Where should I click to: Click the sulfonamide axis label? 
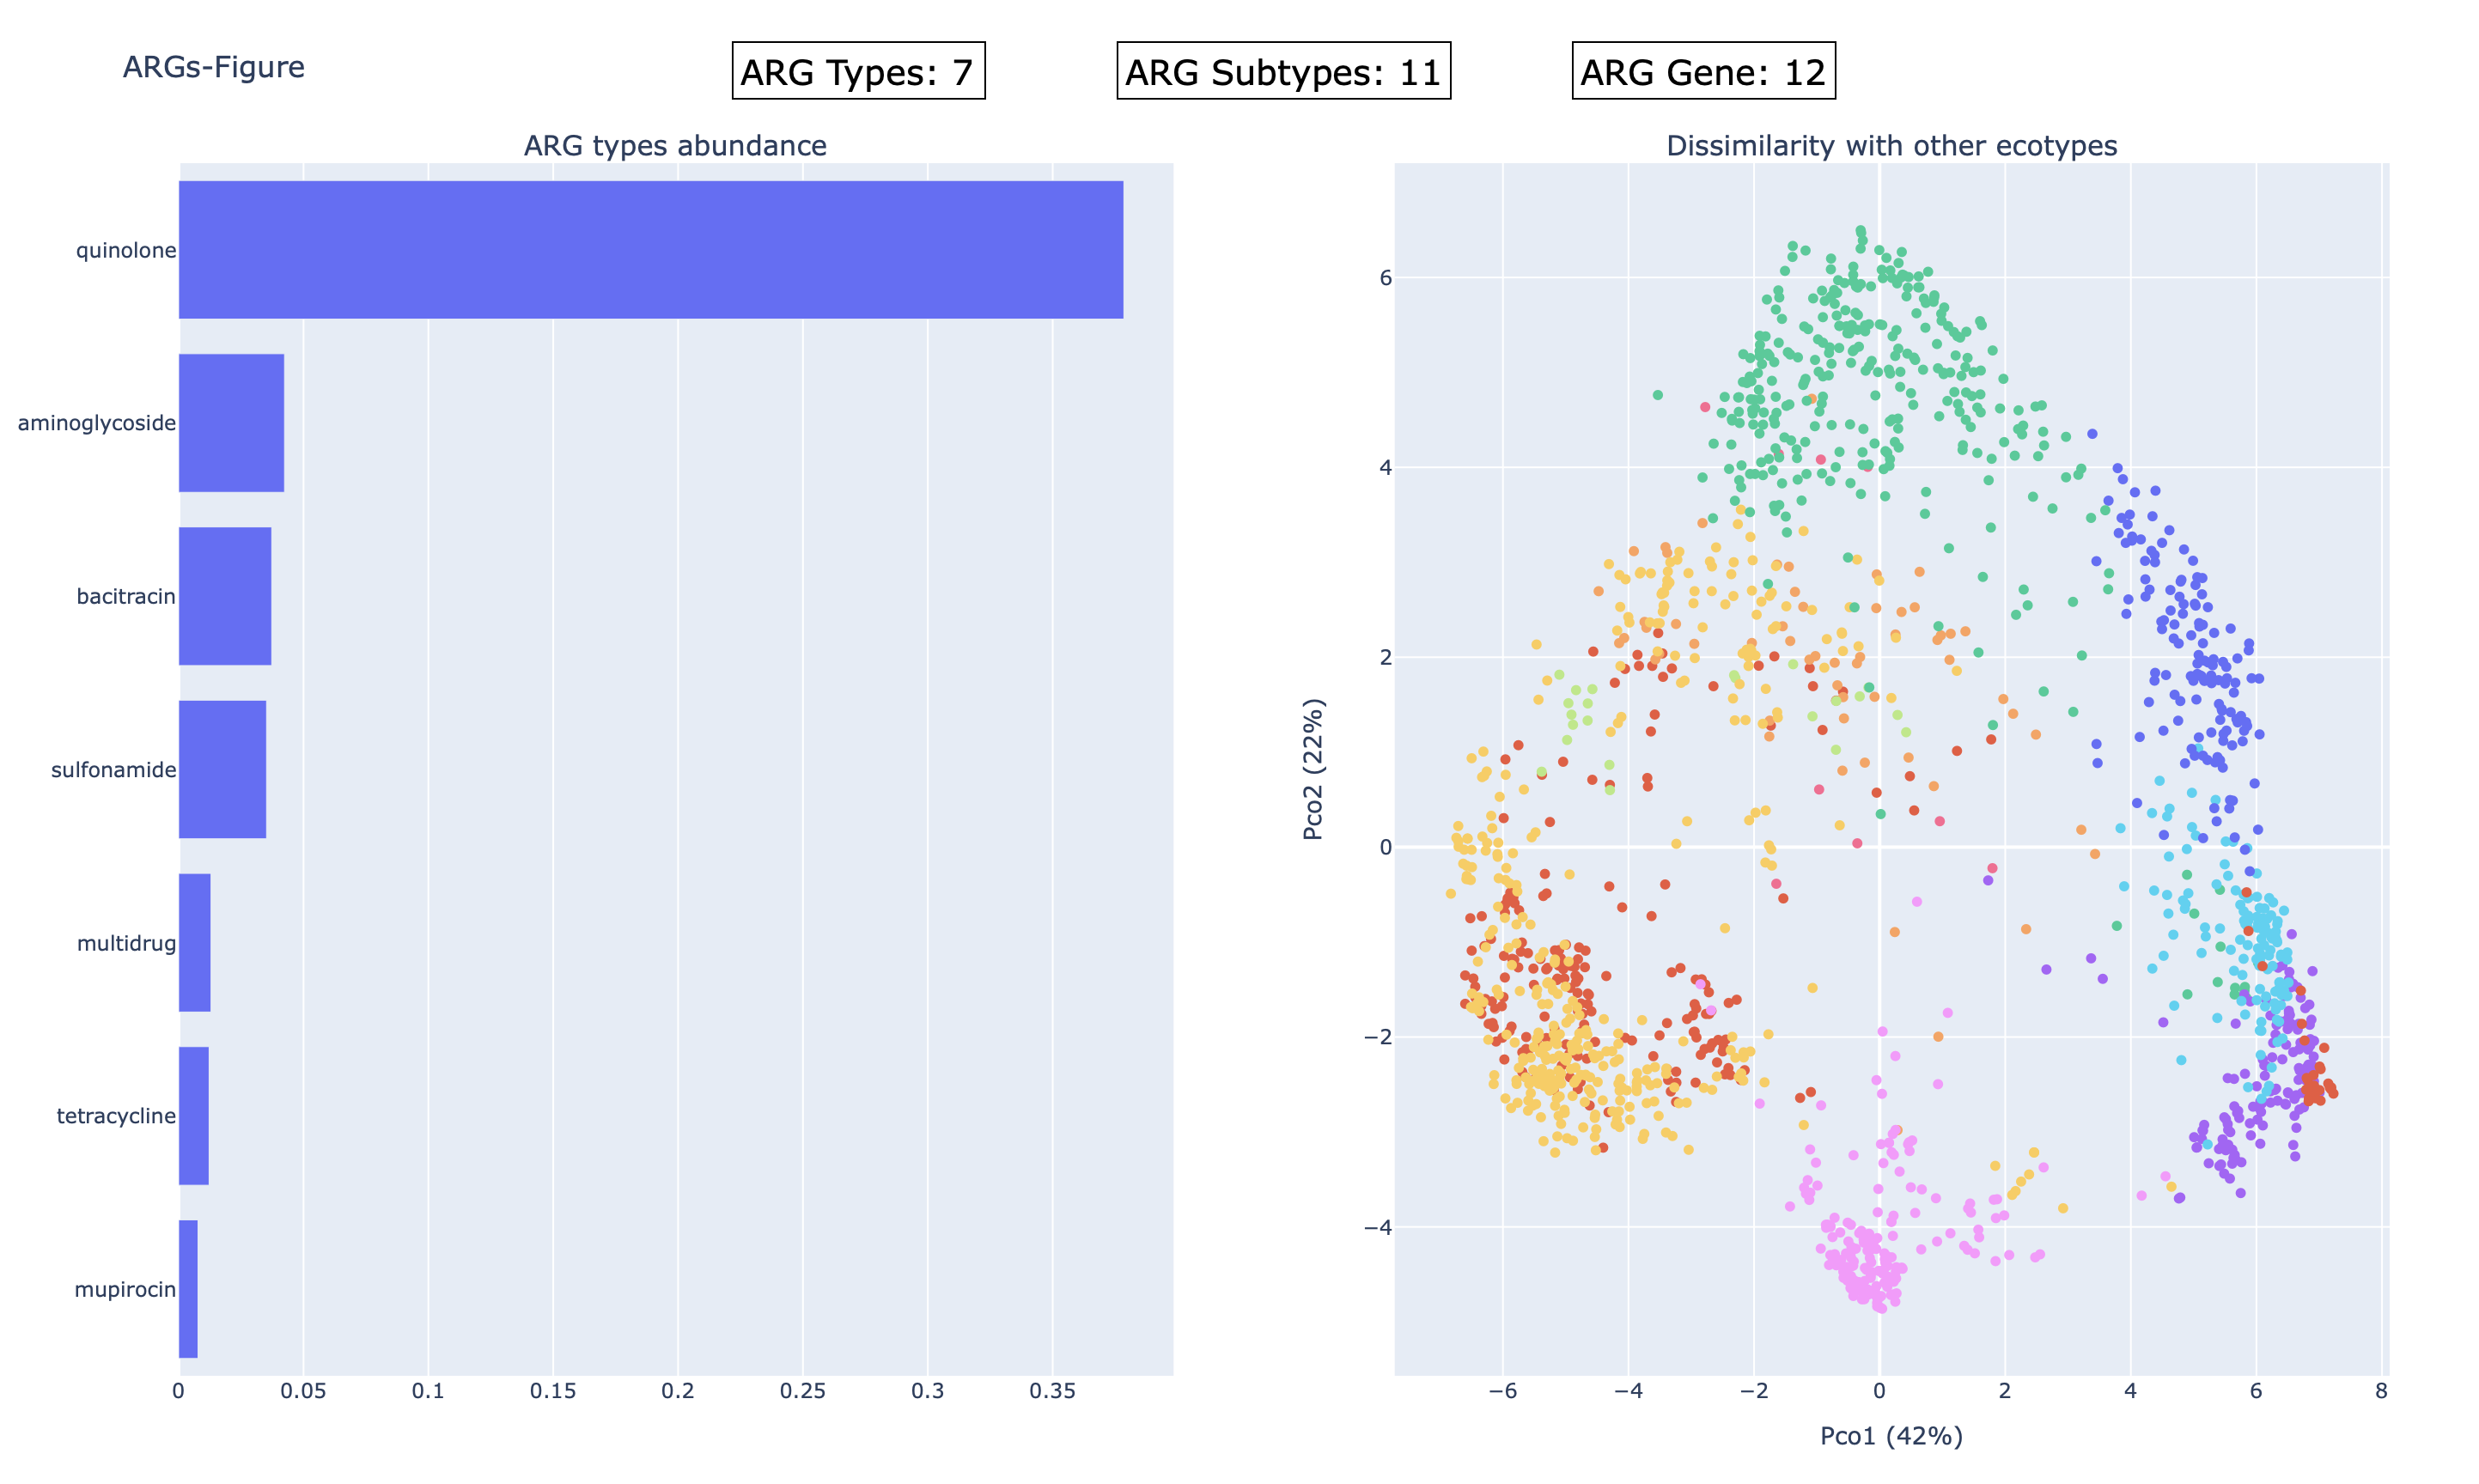(114, 769)
